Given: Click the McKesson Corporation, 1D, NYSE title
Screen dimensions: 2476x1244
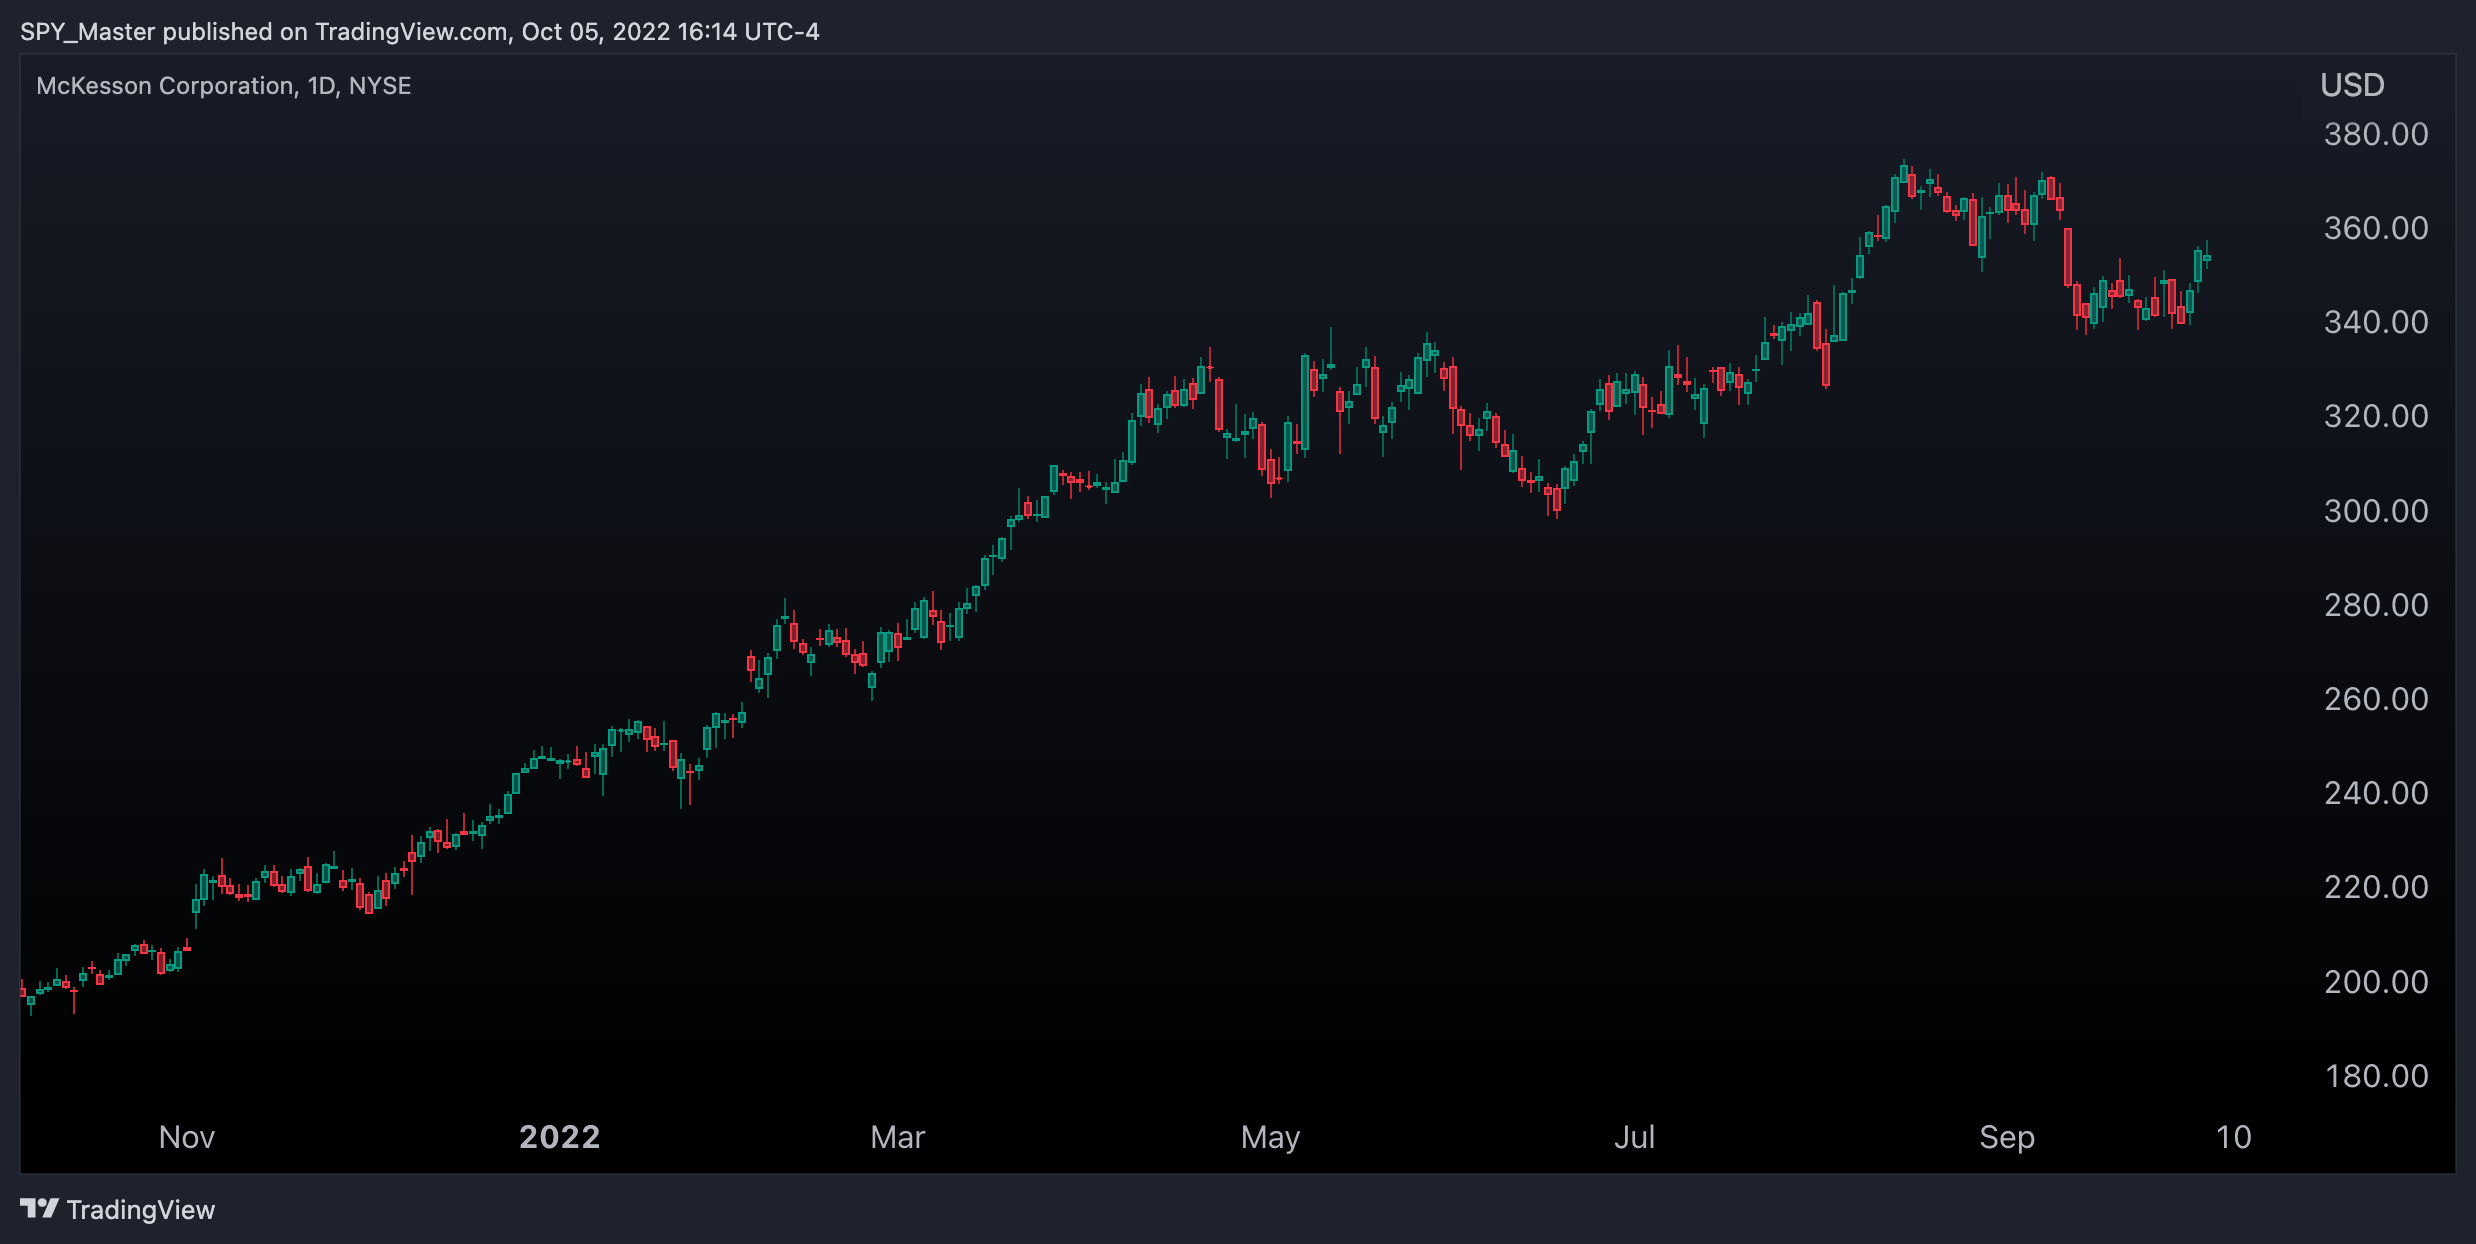Looking at the screenshot, I should point(224,86).
